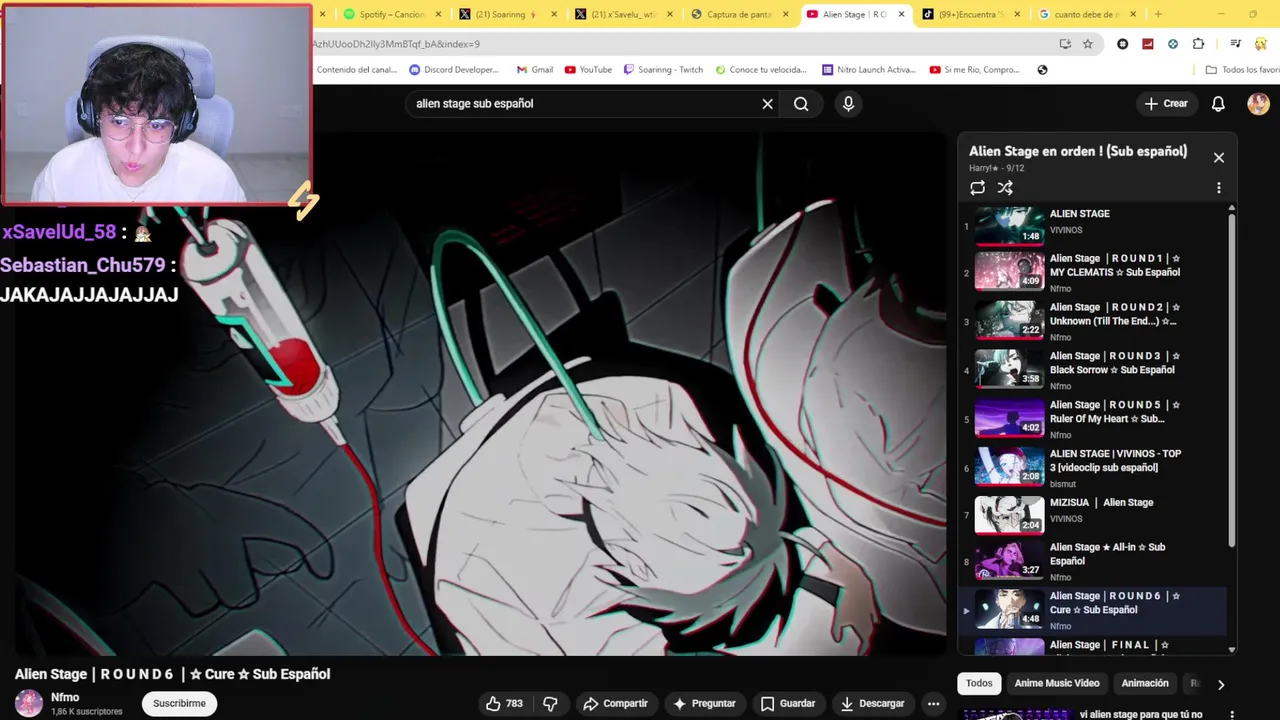The image size is (1280, 720).
Task: Switch to the "(21) x'Savelu" X tab
Action: pyautogui.click(x=623, y=14)
